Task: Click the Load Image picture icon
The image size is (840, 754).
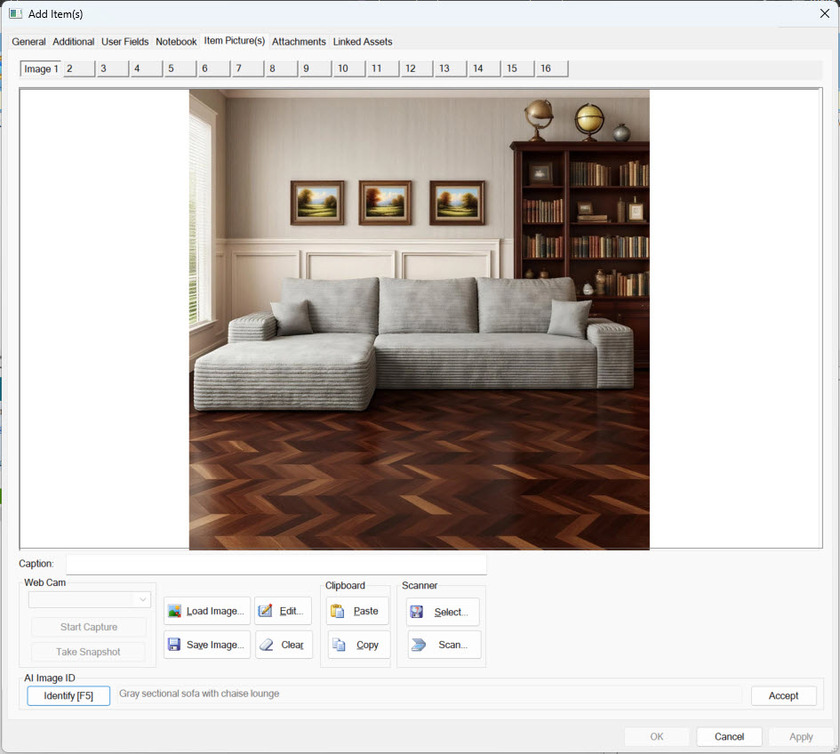Action: (175, 612)
